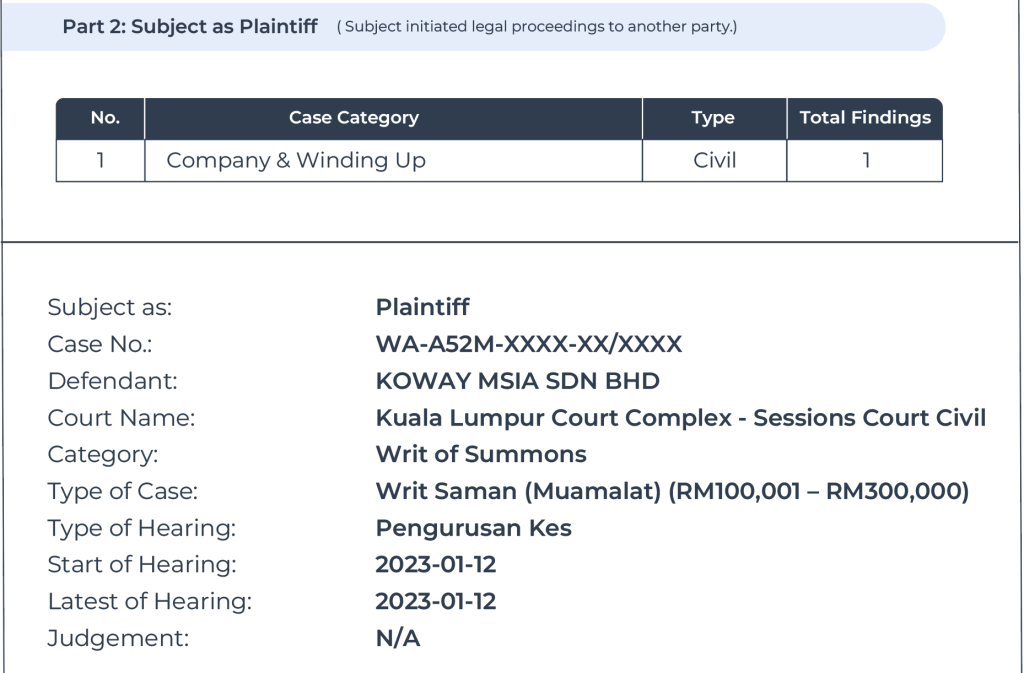Viewport: 1024px width, 673px height.
Task: Select the Writ of Summons category value
Action: point(481,455)
